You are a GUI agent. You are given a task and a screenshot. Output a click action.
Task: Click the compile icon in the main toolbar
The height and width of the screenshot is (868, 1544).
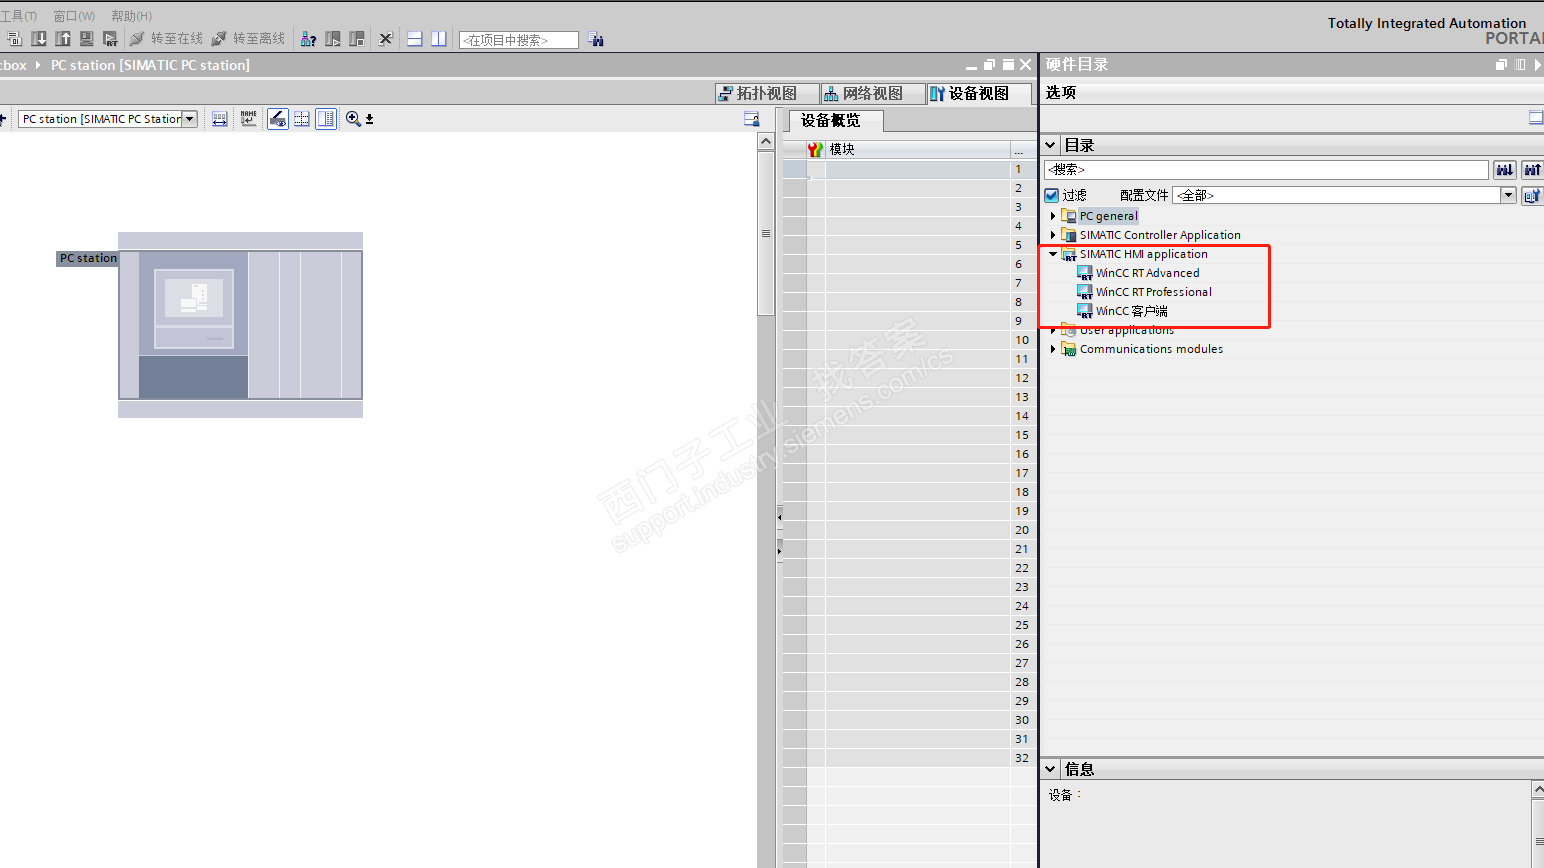tap(14, 39)
